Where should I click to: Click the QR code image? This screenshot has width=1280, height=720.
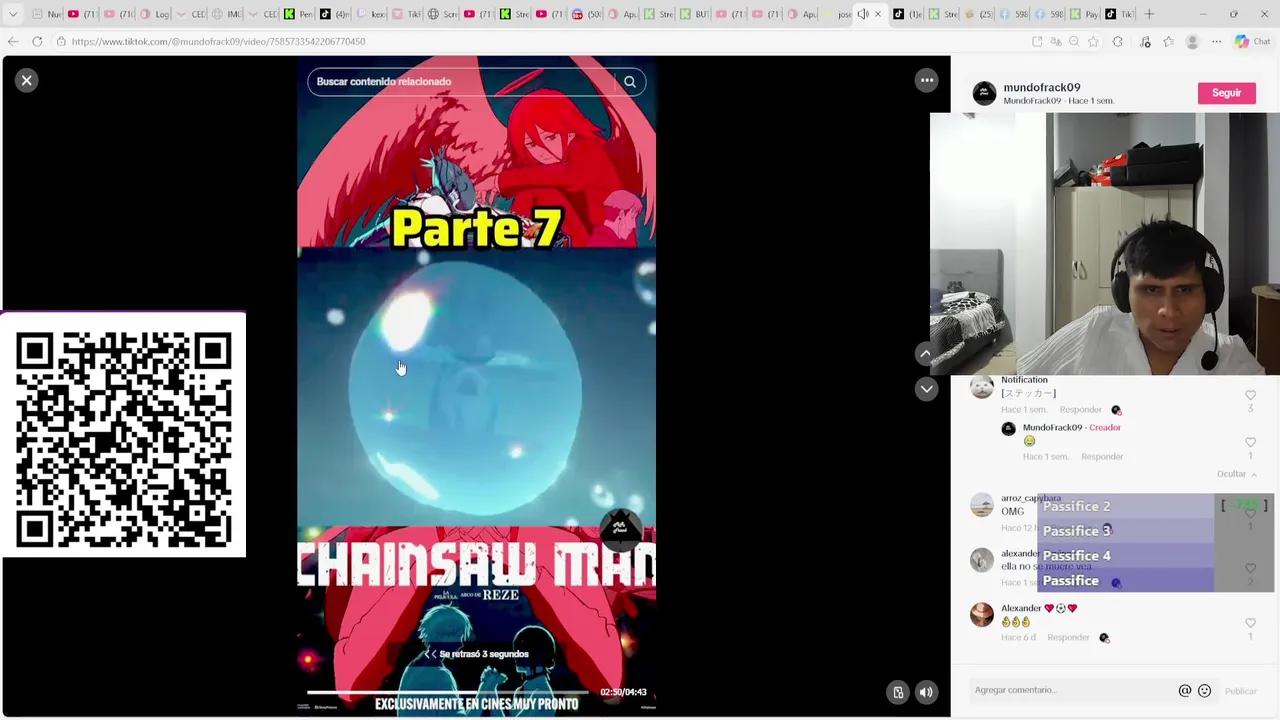pyautogui.click(x=123, y=436)
